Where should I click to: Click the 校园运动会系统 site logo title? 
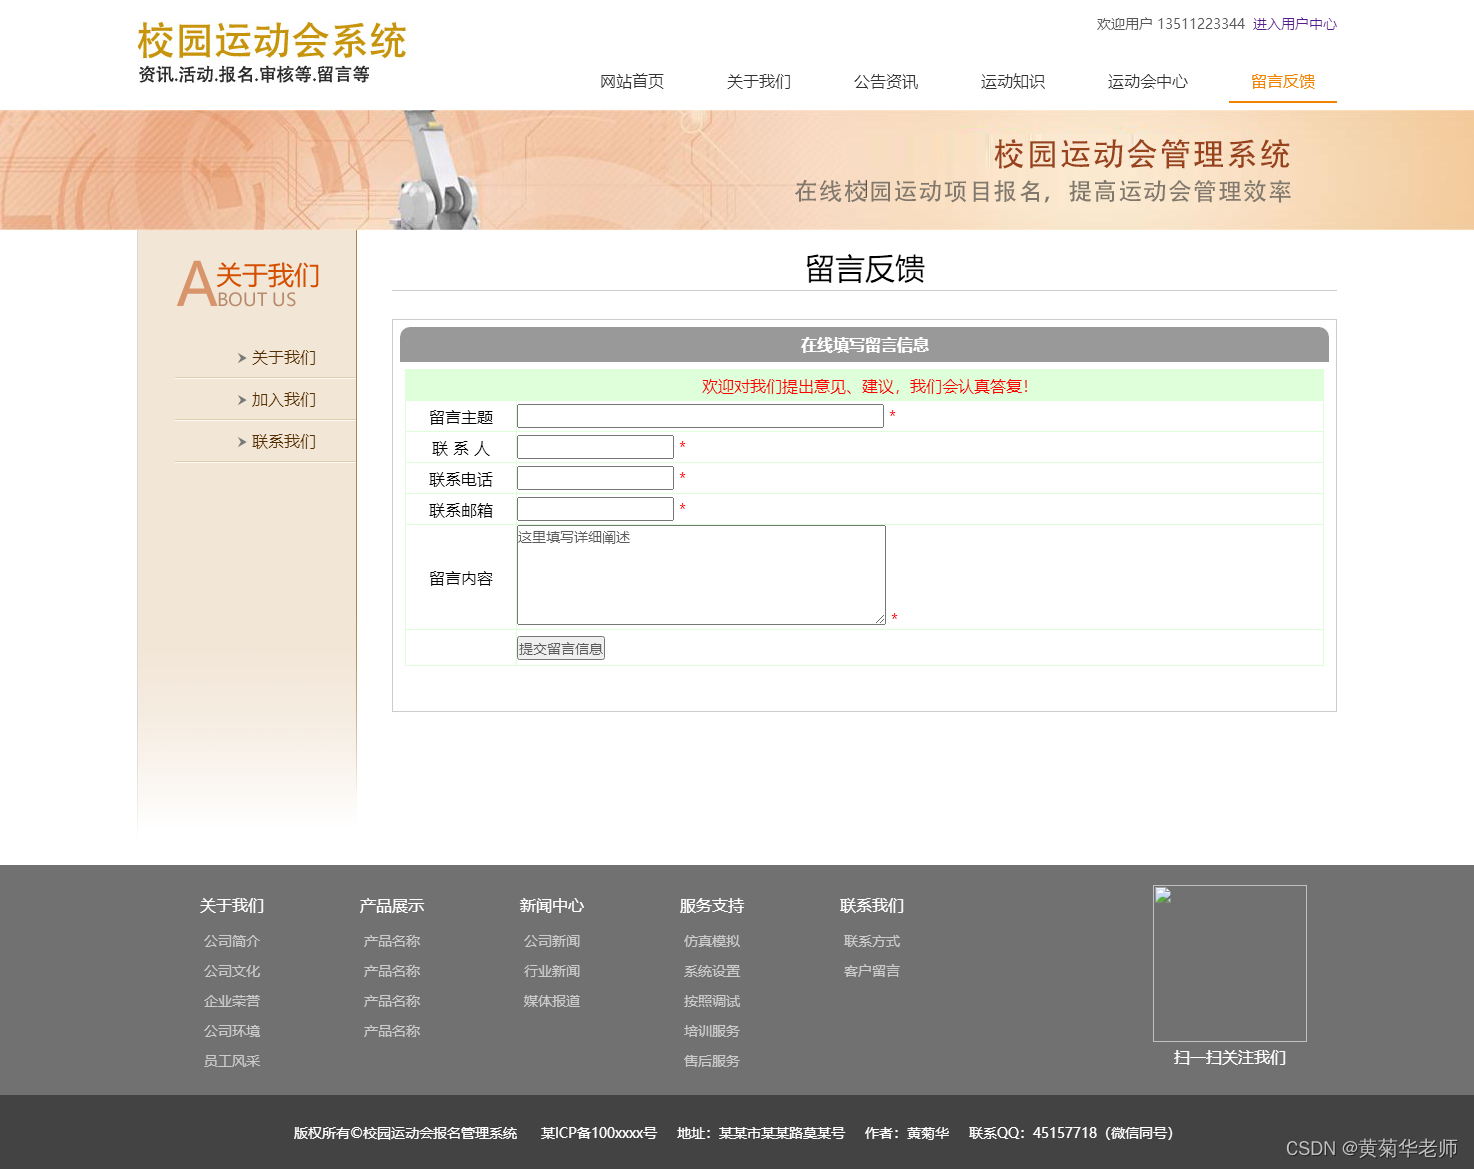(272, 42)
